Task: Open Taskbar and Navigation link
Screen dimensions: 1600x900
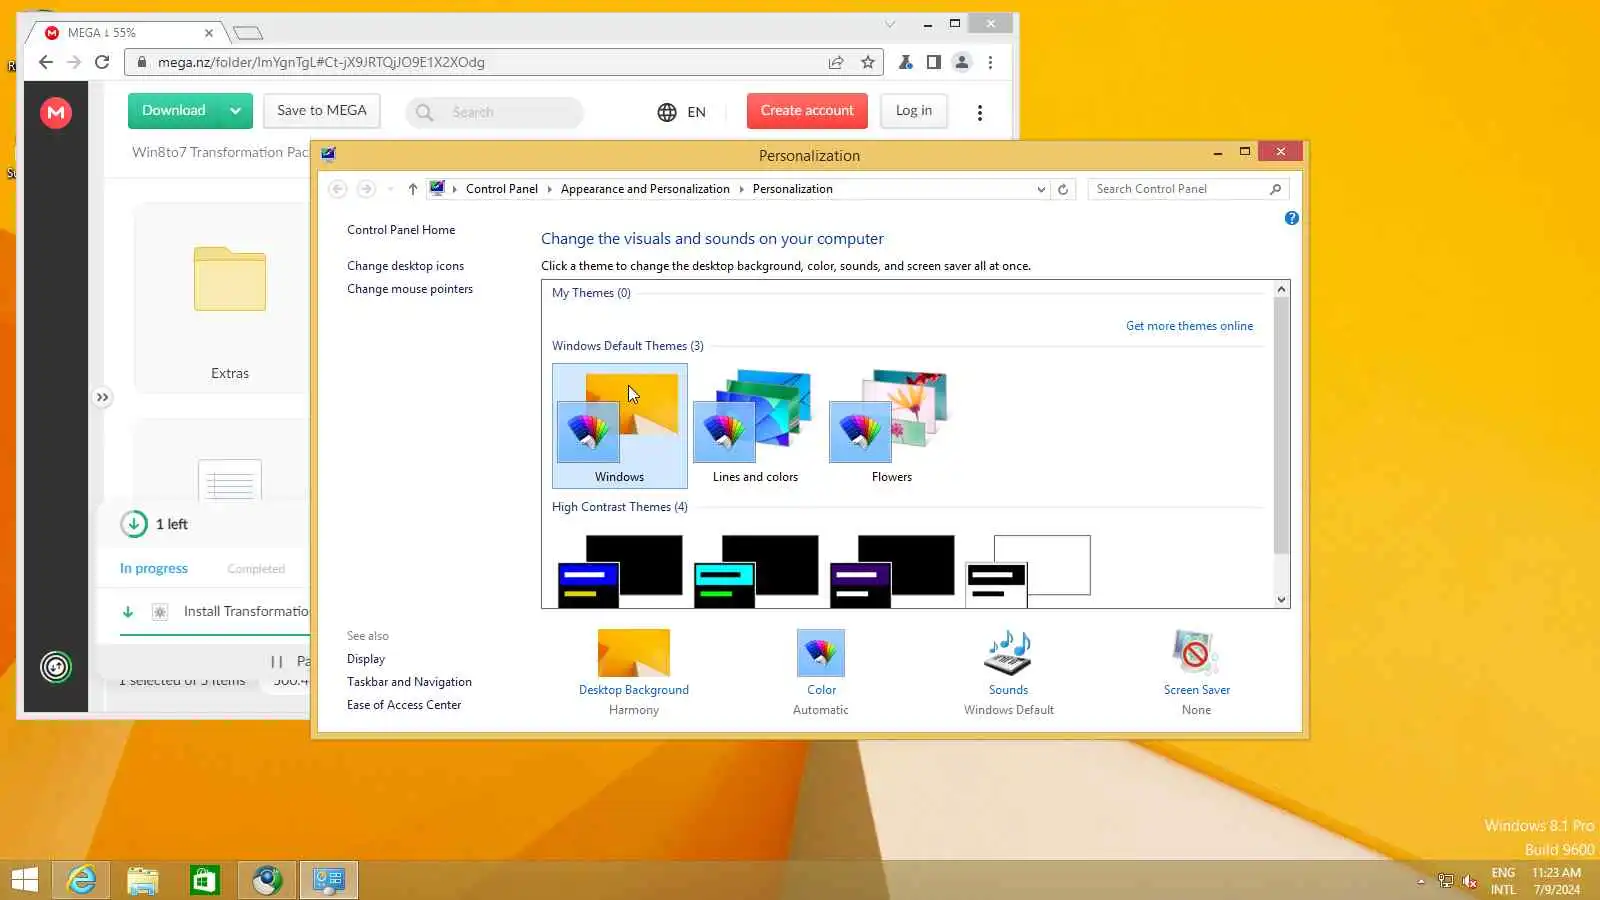Action: coord(409,682)
